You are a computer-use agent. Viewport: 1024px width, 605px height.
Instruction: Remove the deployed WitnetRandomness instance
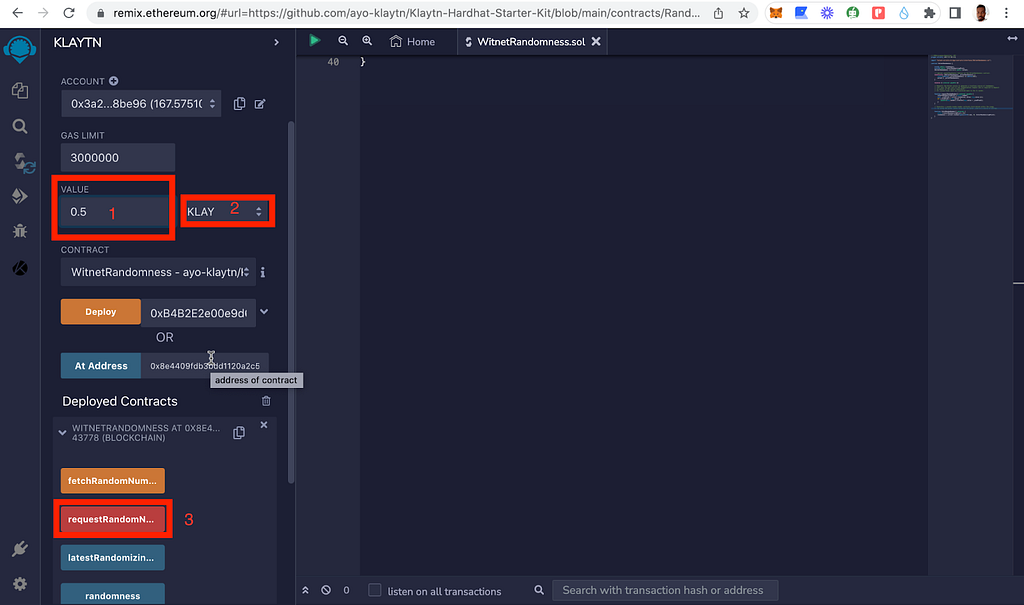[264, 425]
